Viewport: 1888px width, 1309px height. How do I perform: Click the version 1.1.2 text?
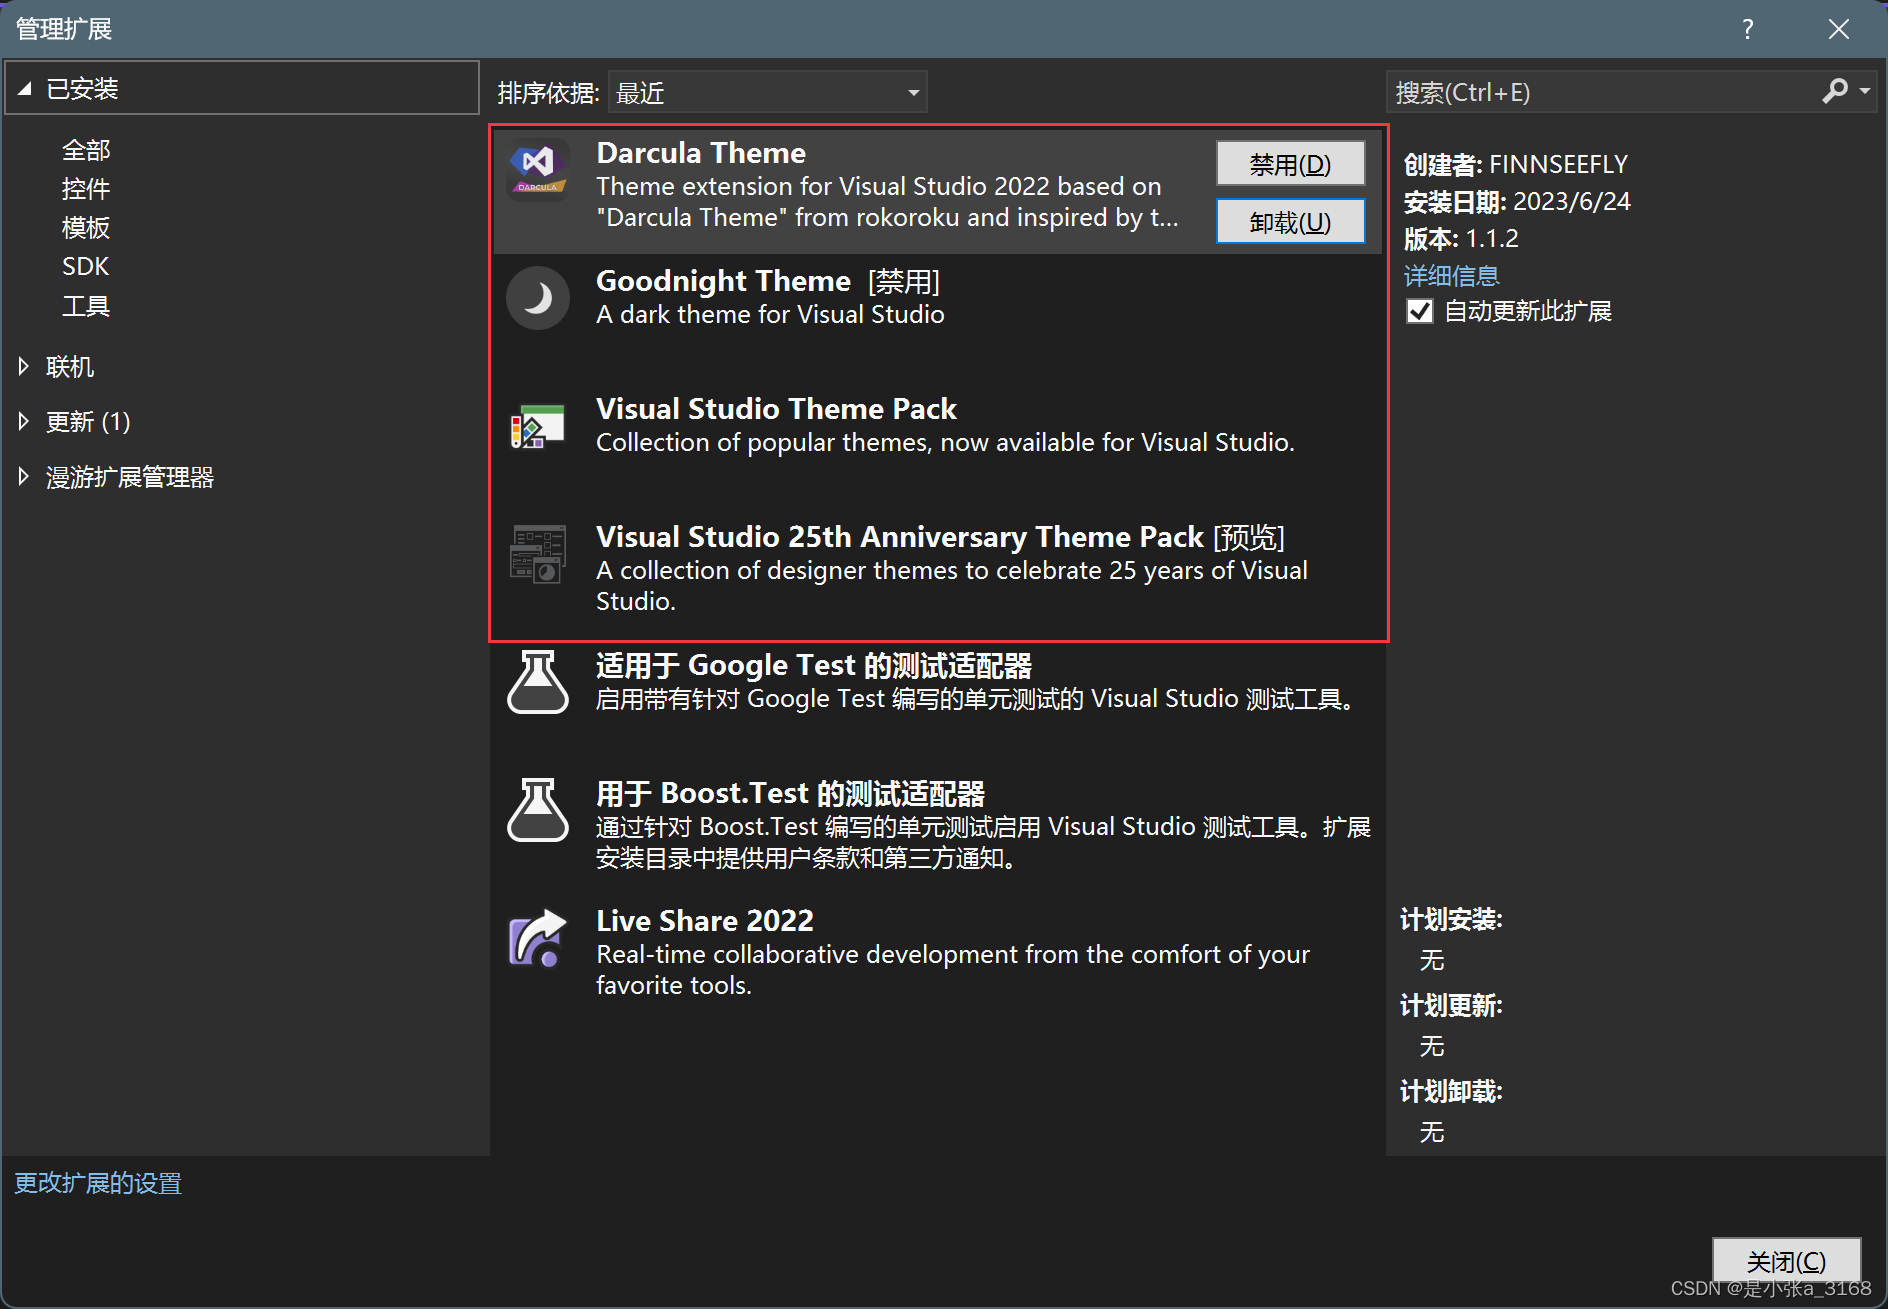pos(1491,238)
